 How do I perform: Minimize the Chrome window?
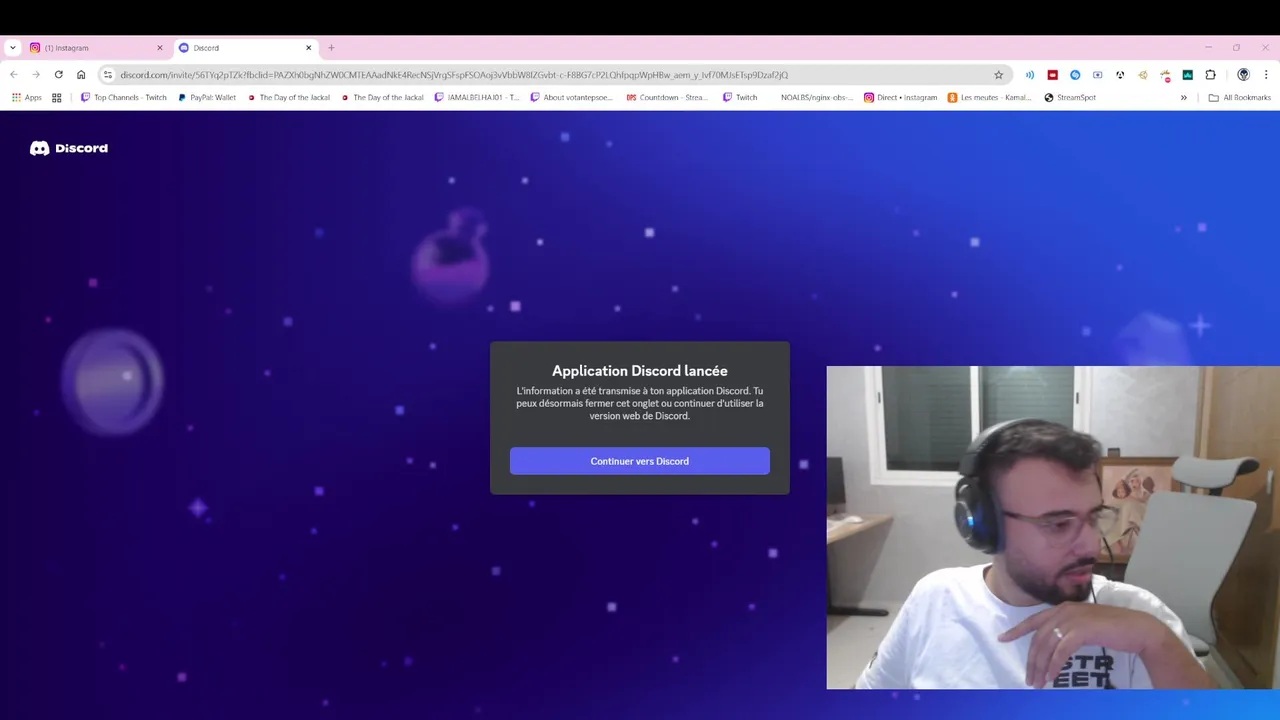pyautogui.click(x=1208, y=47)
